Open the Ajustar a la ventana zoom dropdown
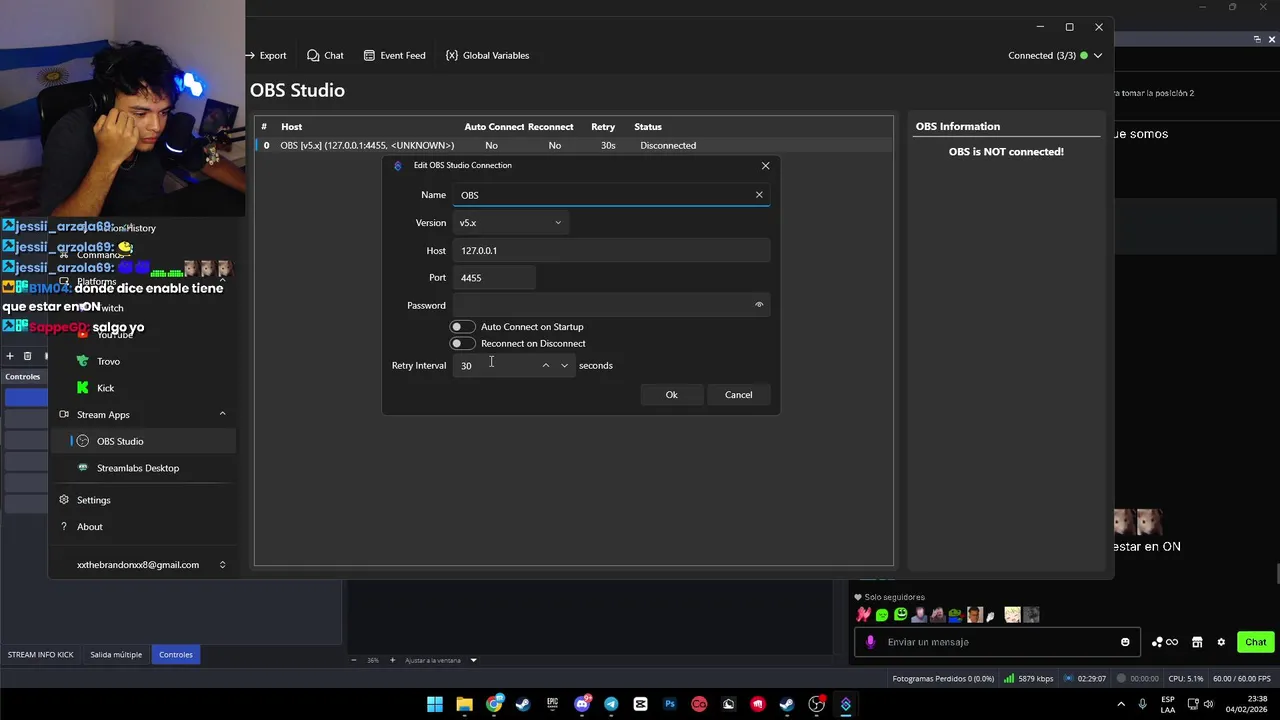Image resolution: width=1280 pixels, height=720 pixels. tap(440, 660)
